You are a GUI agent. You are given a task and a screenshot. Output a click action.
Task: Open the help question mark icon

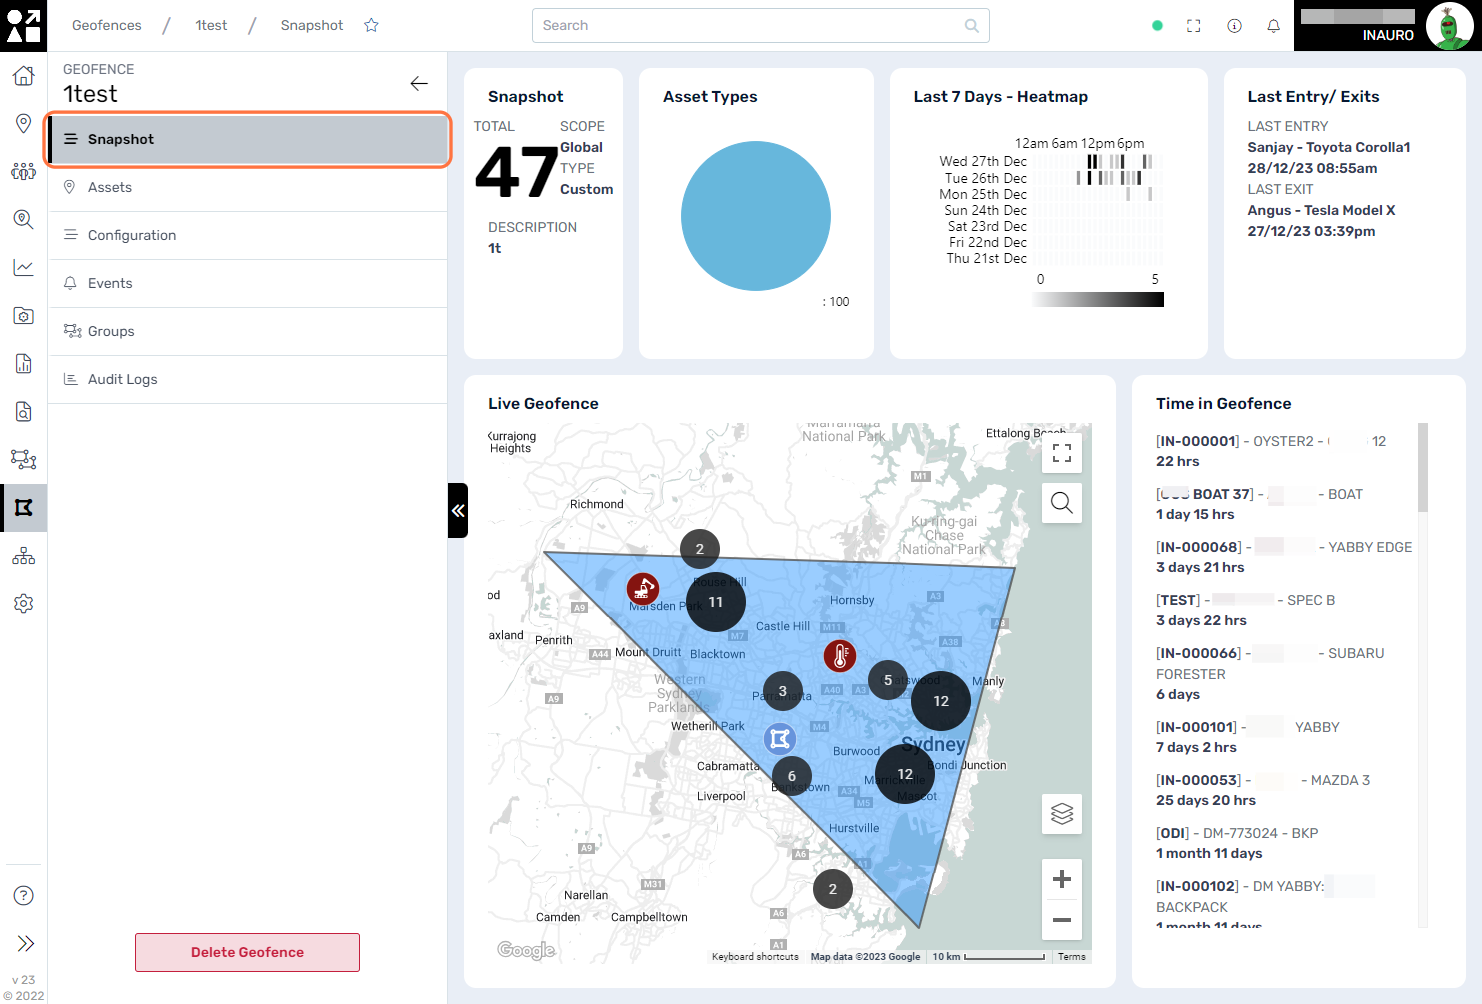23,895
